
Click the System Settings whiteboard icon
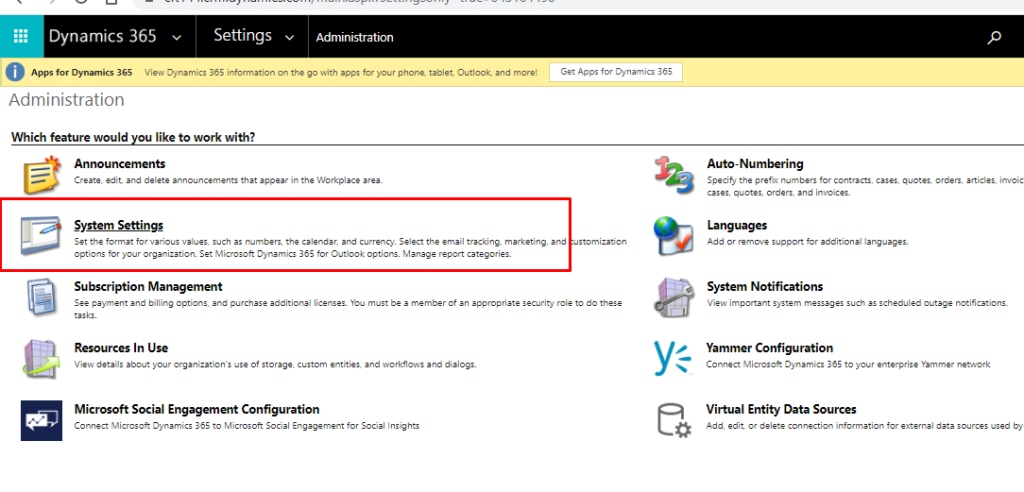click(41, 236)
